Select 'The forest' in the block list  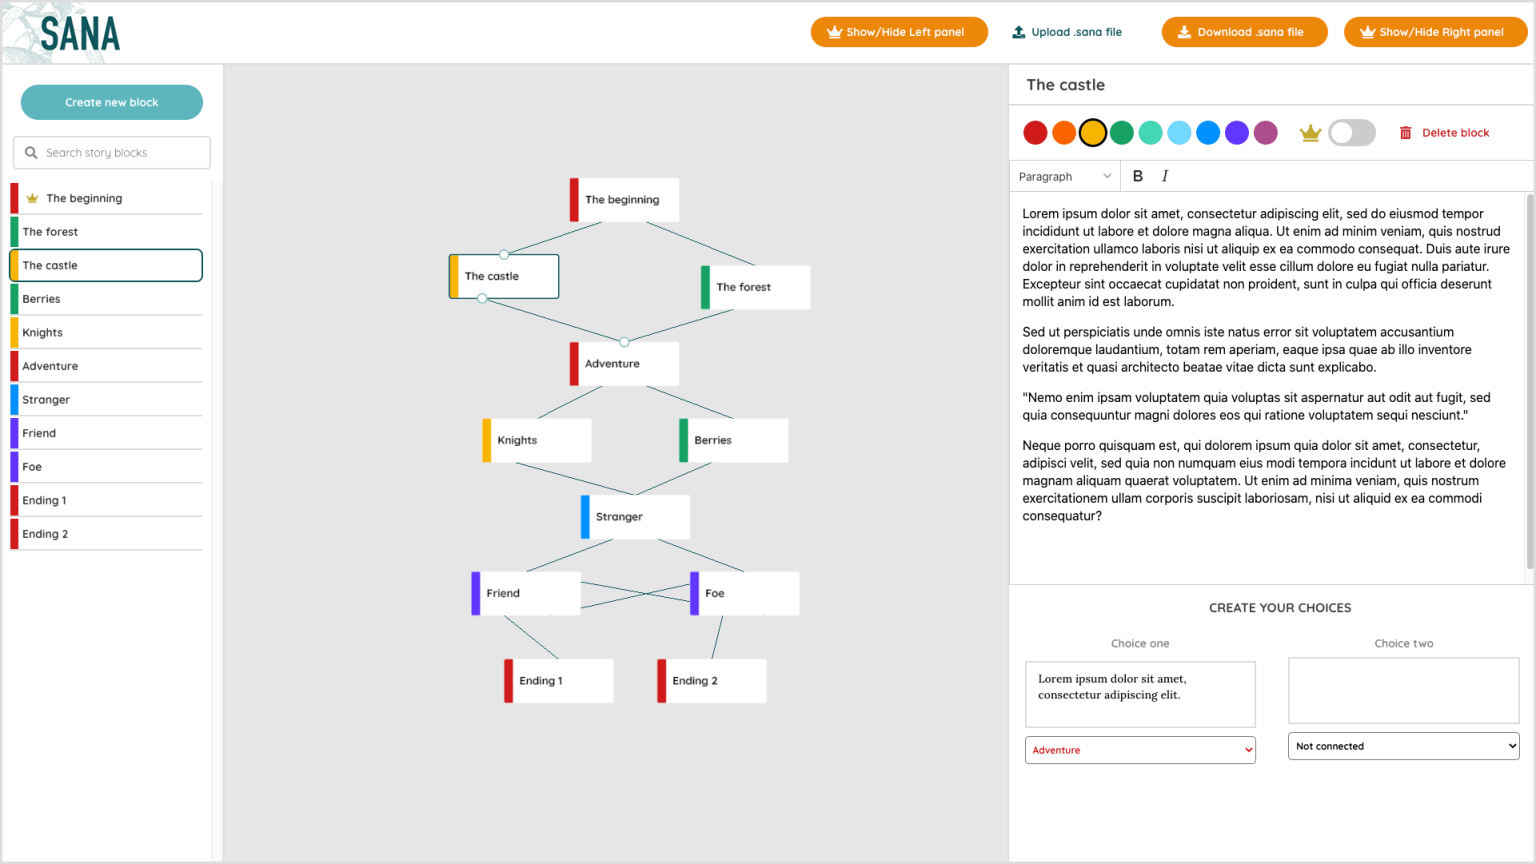click(x=106, y=232)
